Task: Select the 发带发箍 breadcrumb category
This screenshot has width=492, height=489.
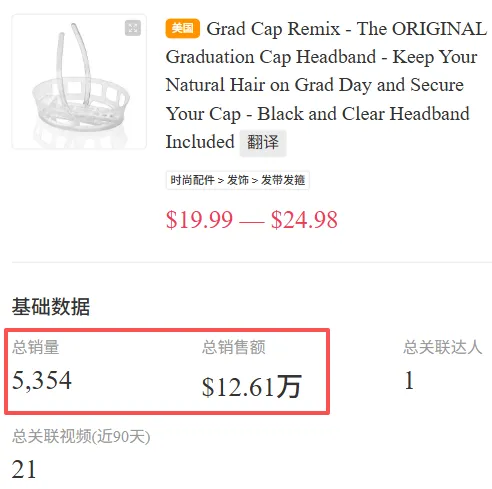Action: tap(283, 180)
